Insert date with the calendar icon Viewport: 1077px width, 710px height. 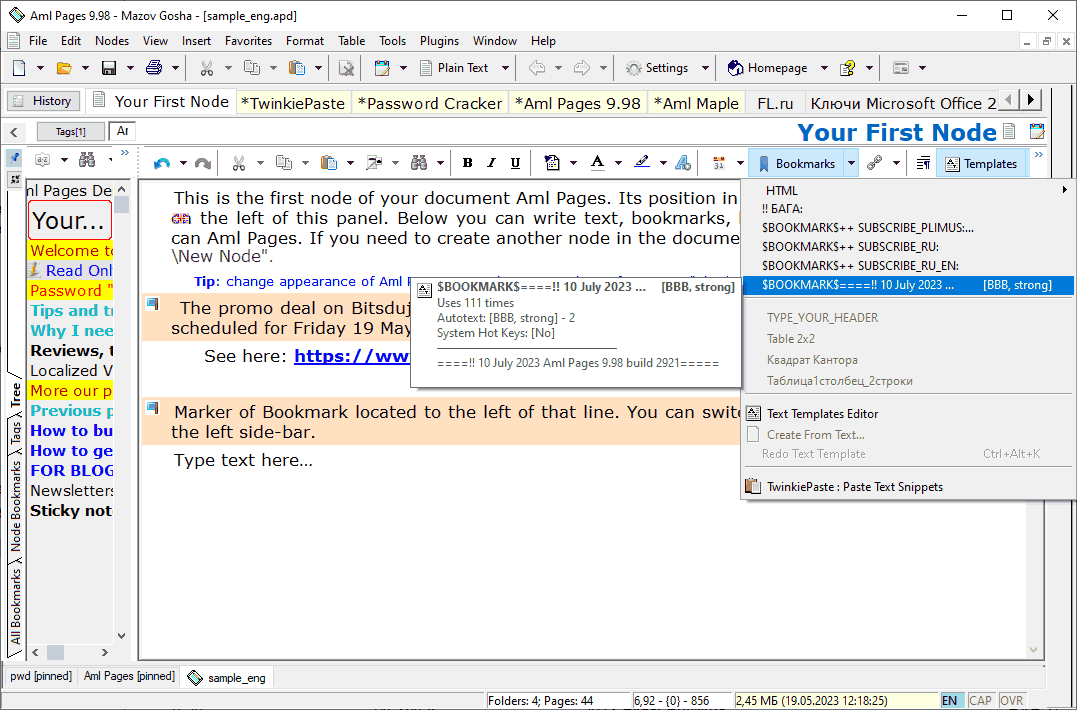click(719, 163)
